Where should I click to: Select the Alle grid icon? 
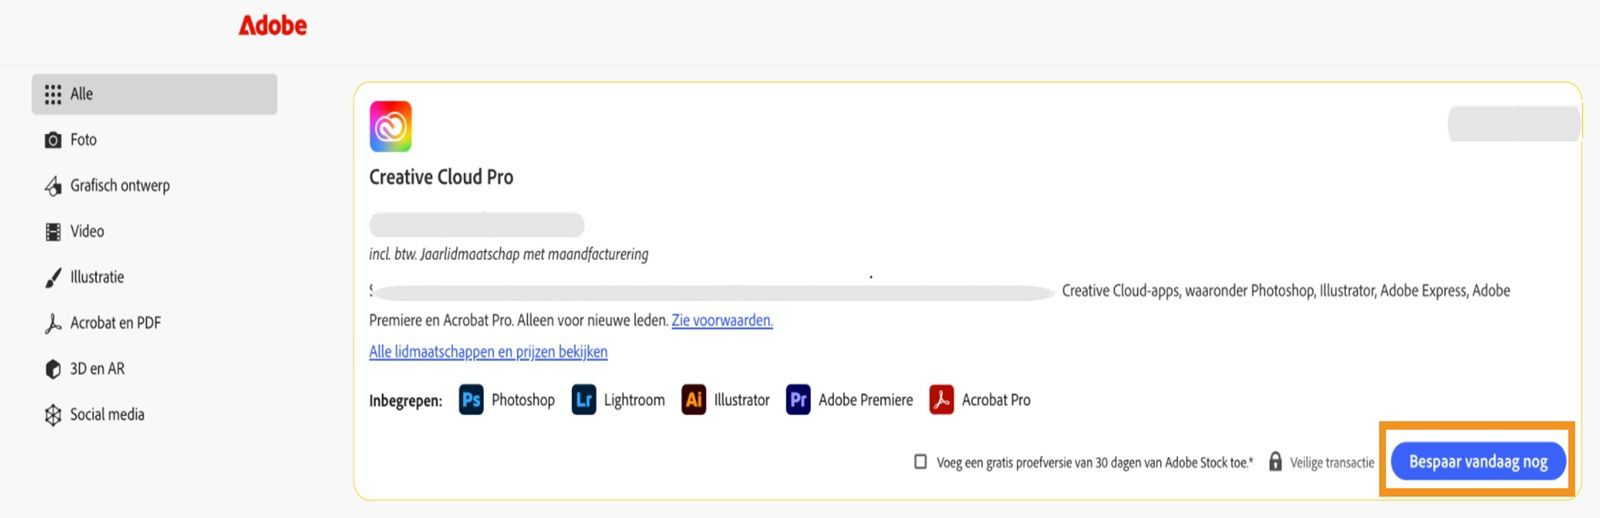53,94
